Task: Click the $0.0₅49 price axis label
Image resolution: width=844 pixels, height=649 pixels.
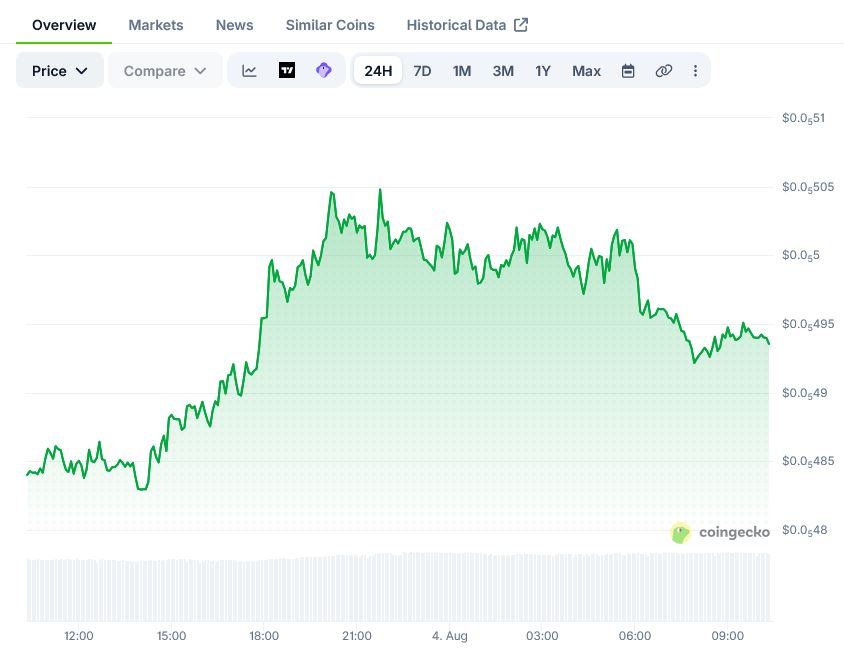Action: click(804, 393)
